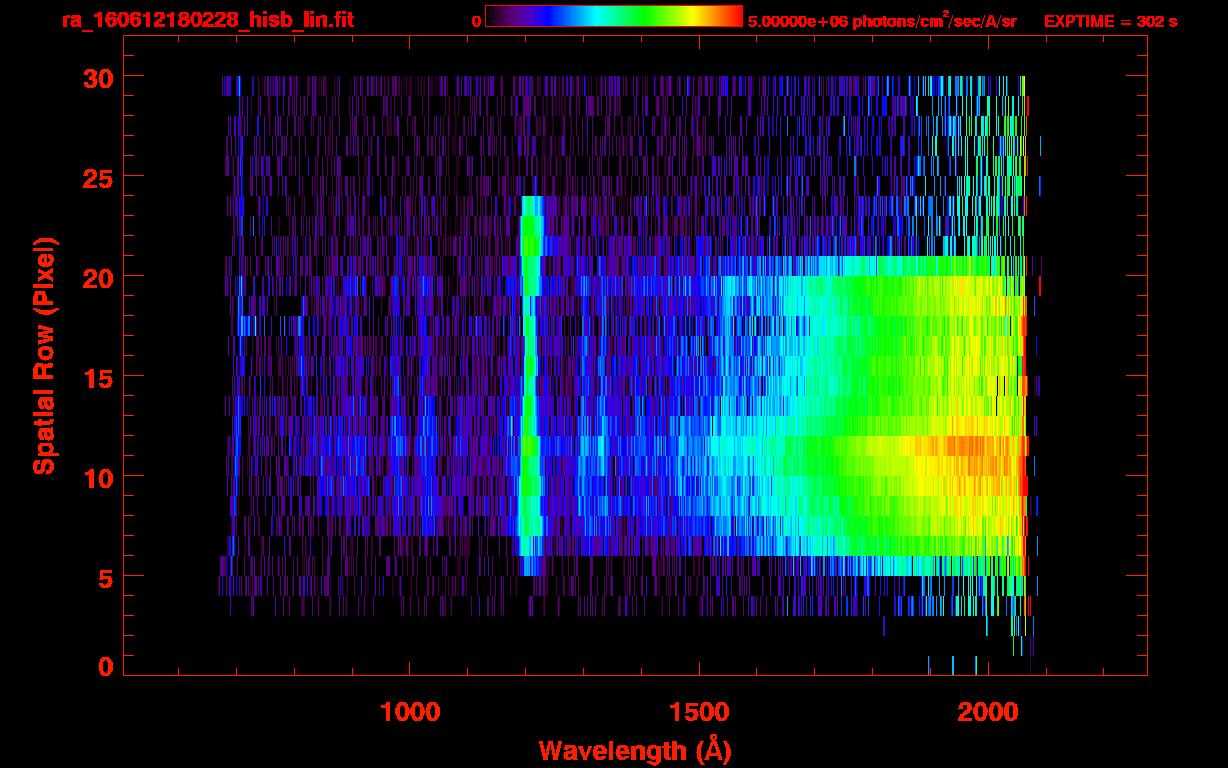Click the 5.00000e+06 photons colorbar maximum label
This screenshot has height=768, width=1228.
[x=882, y=21]
